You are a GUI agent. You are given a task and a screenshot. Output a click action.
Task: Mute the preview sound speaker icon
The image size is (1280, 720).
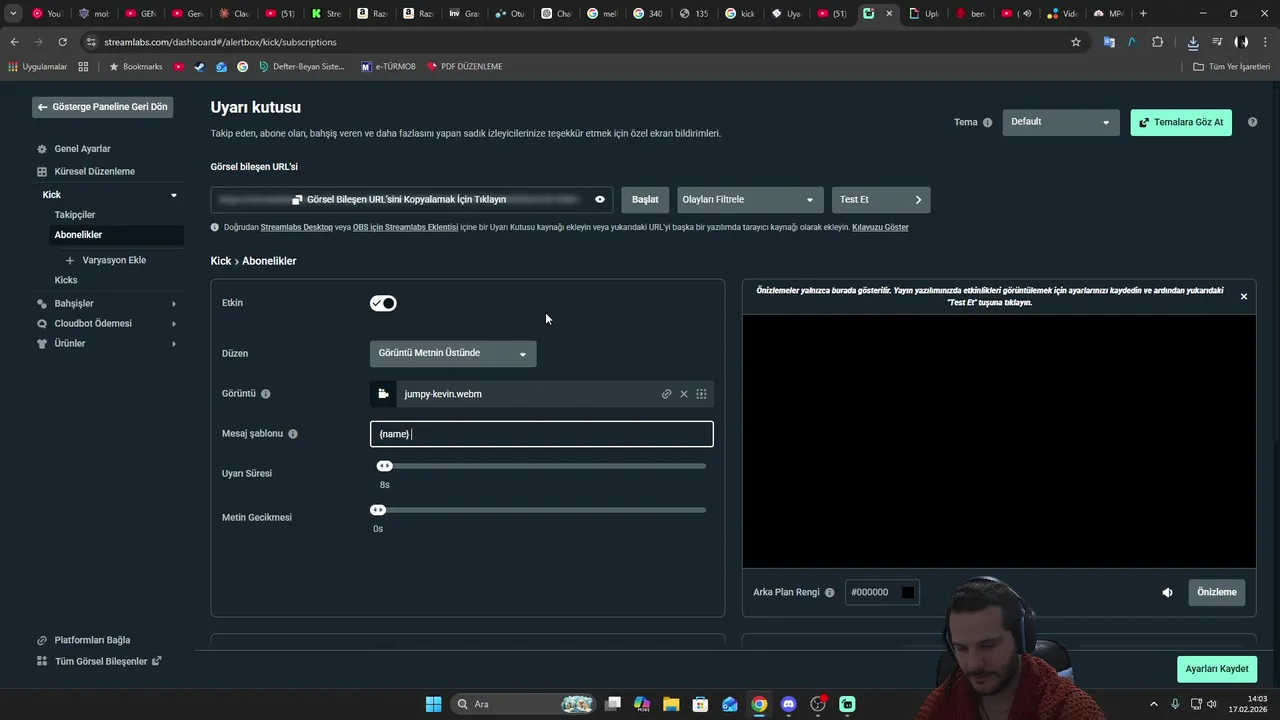(x=1167, y=592)
